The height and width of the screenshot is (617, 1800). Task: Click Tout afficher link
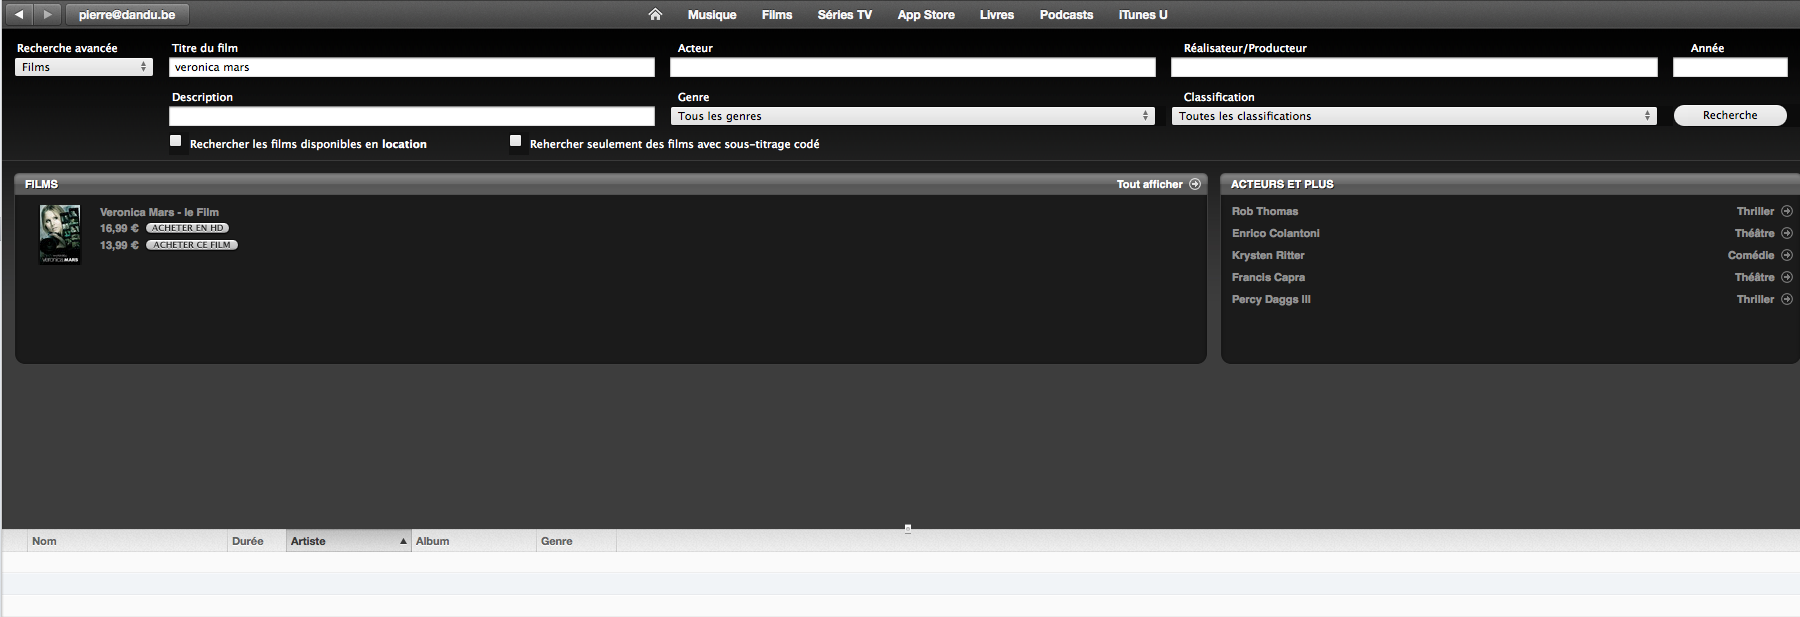coord(1149,184)
